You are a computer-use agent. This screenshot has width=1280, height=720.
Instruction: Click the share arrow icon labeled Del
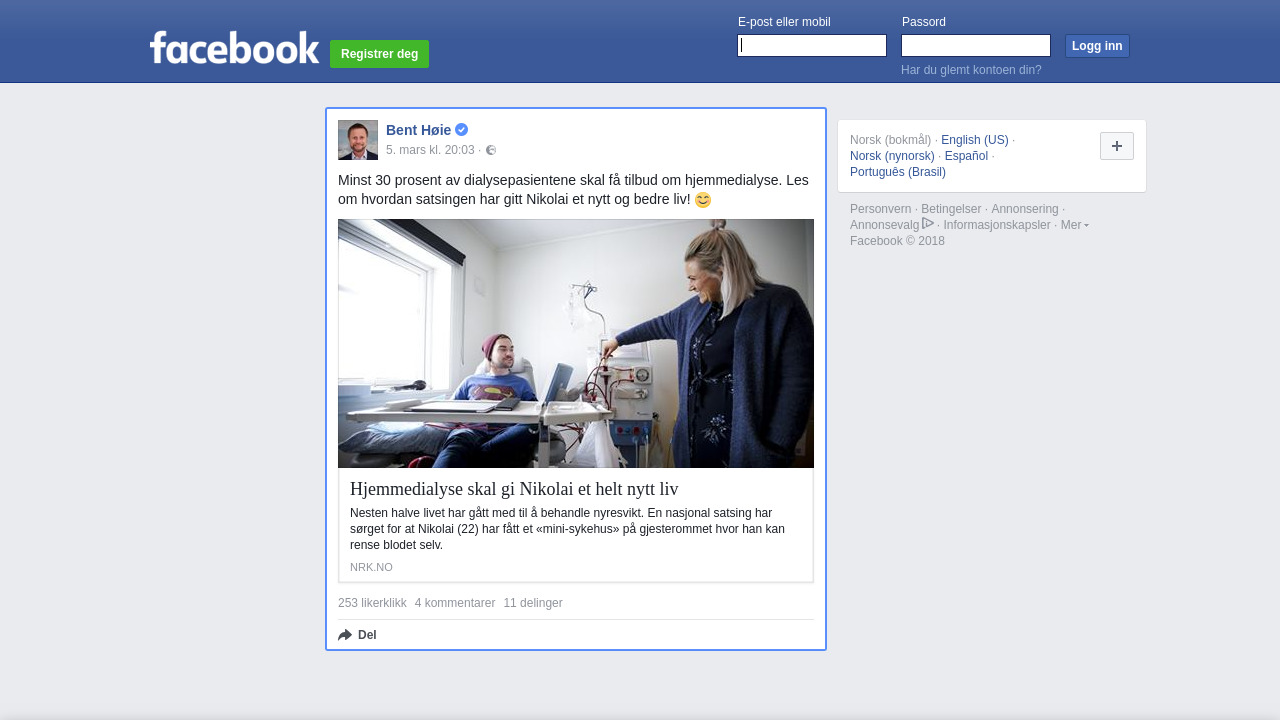coord(345,635)
